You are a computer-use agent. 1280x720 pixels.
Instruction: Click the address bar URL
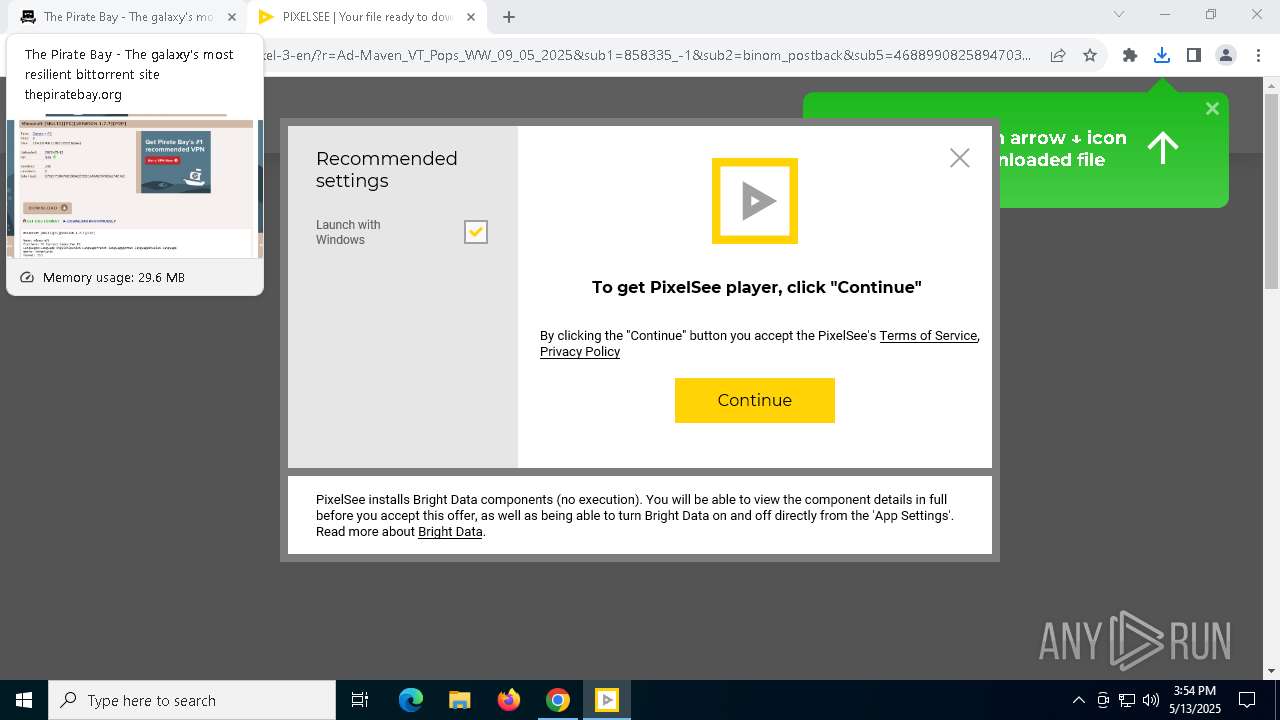(648, 55)
